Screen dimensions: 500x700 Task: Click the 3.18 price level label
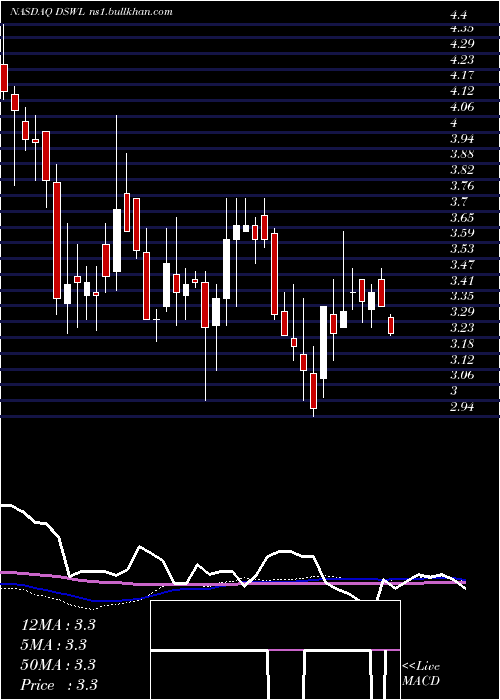pyautogui.click(x=462, y=344)
